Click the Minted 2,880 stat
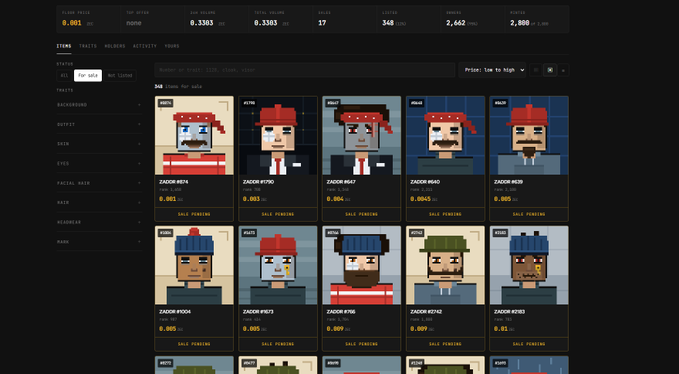 537,19
